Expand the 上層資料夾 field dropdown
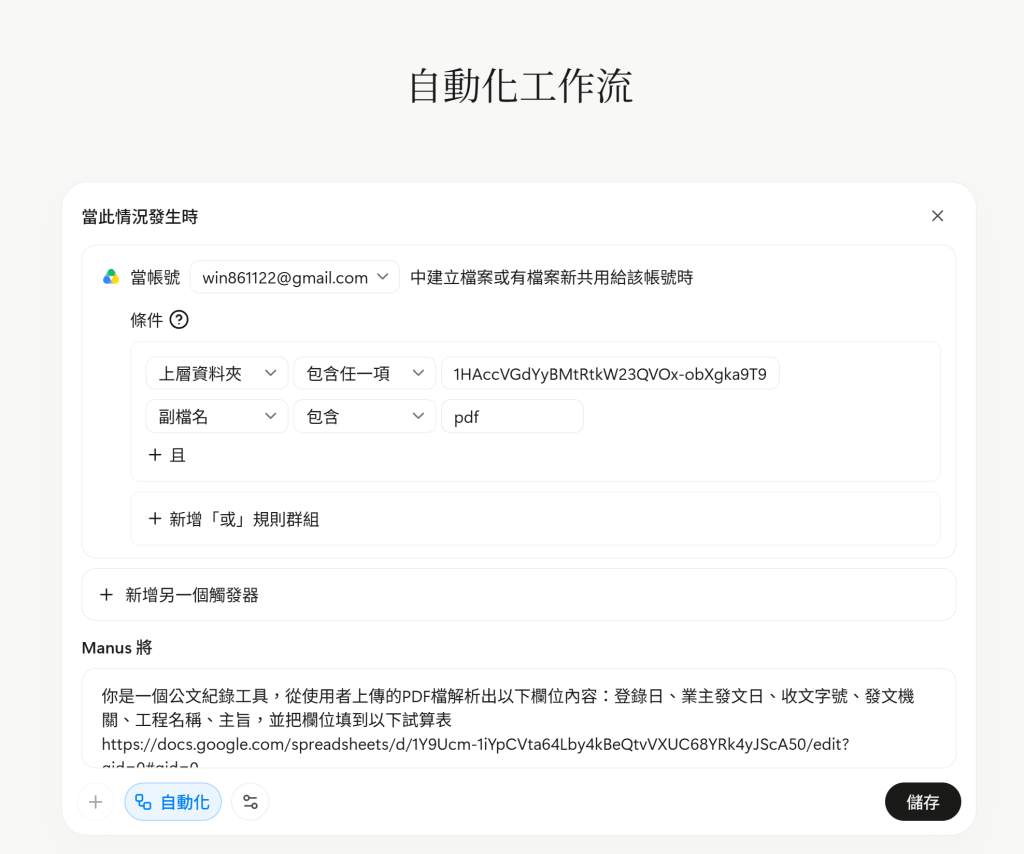This screenshot has height=854, width=1024. tap(217, 373)
